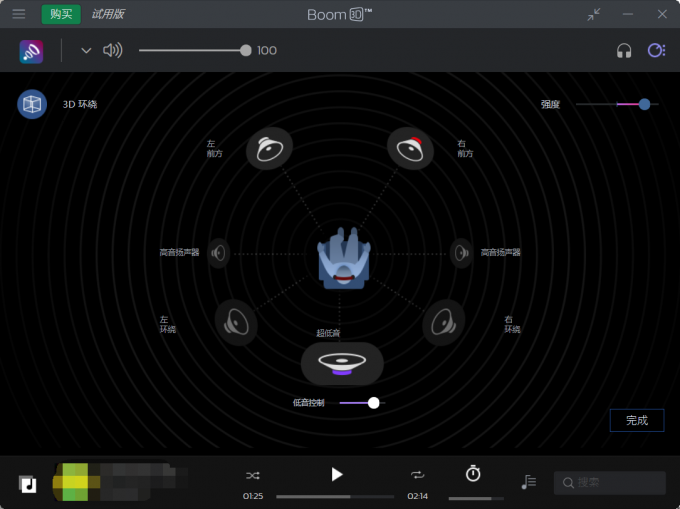
Task: Open the playlist music note icon
Action: point(529,482)
